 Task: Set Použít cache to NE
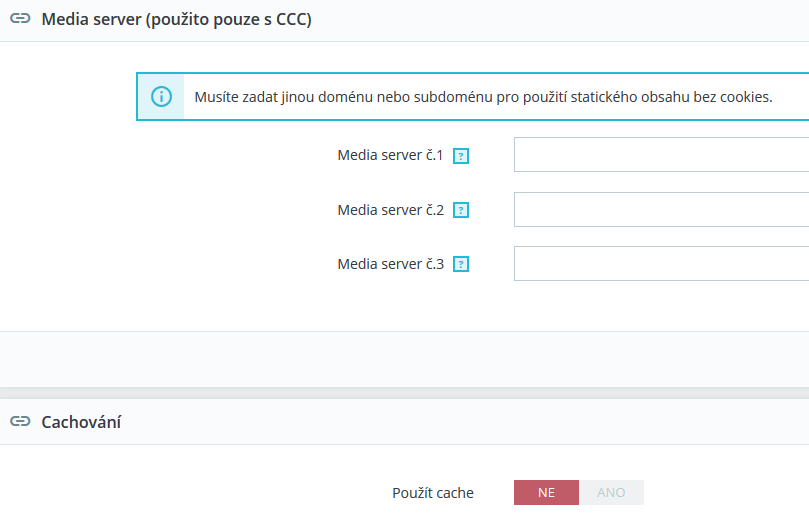(546, 493)
